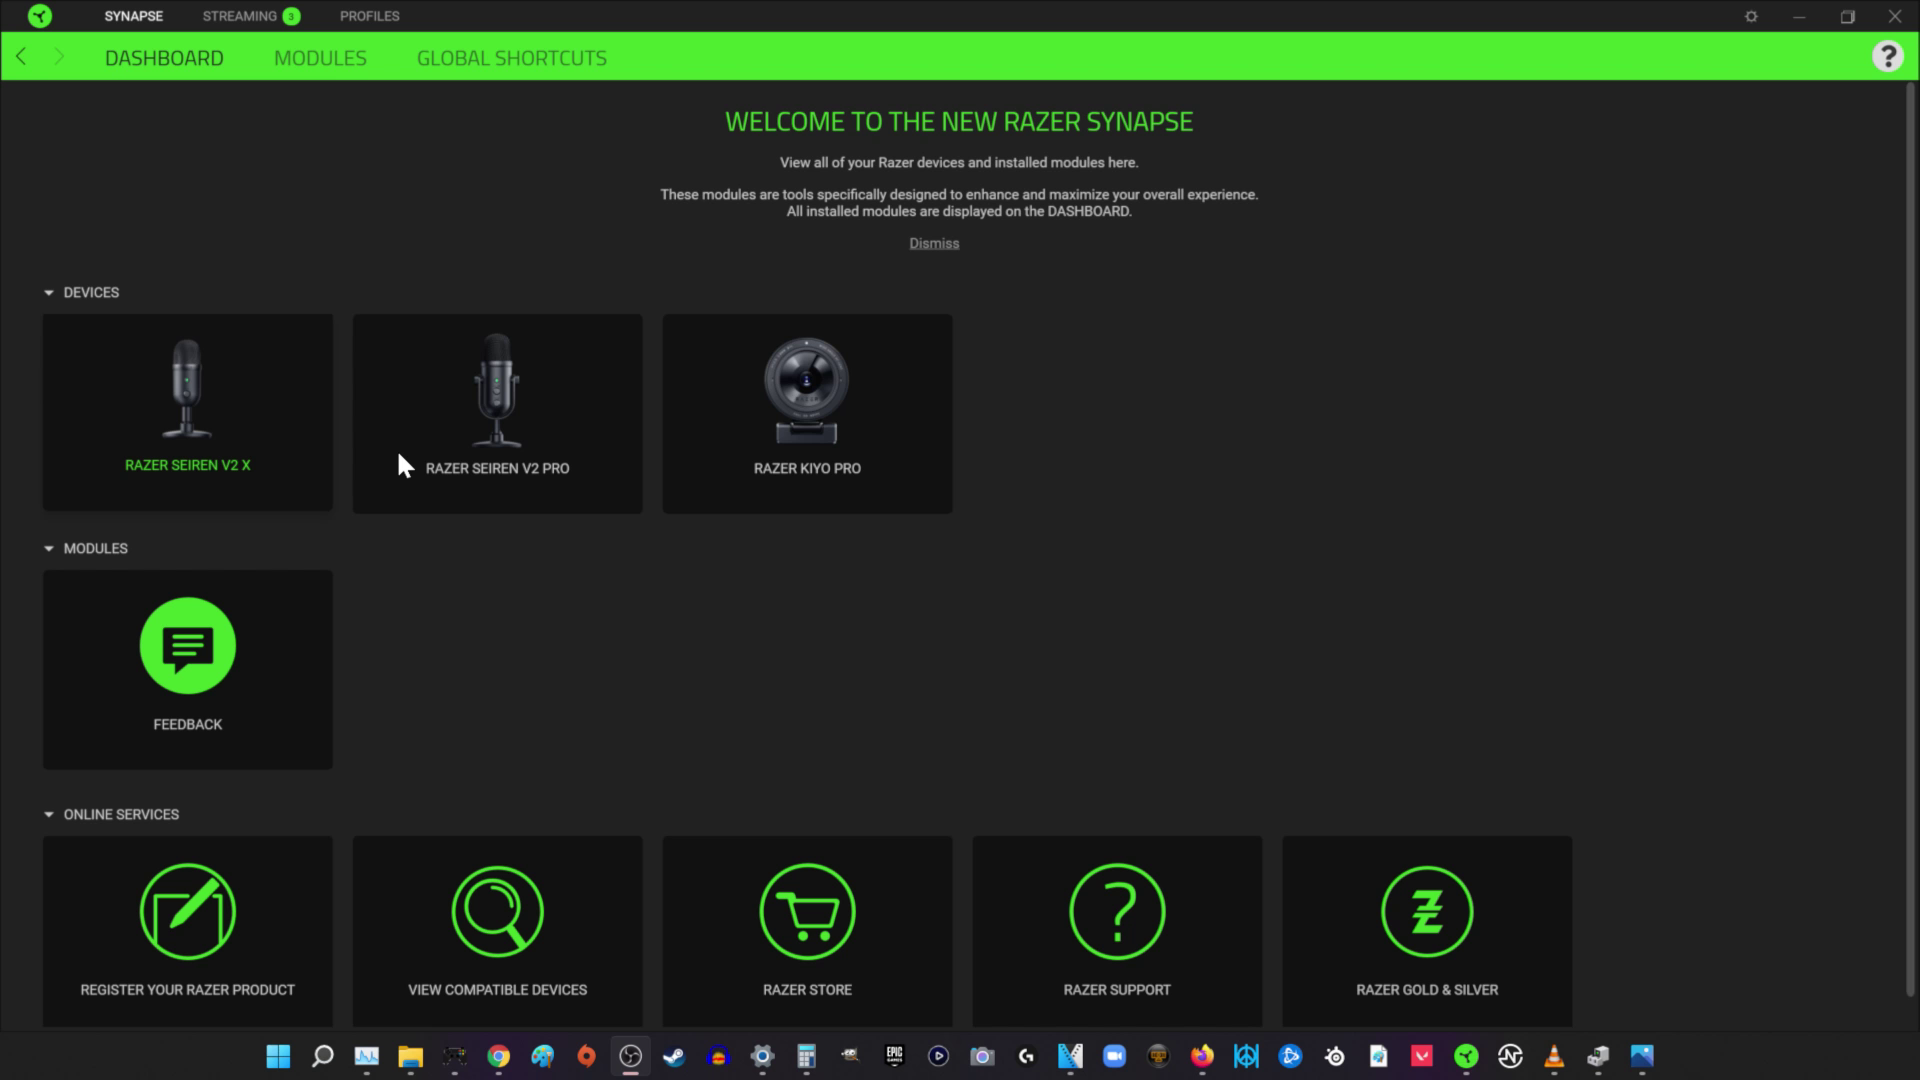The height and width of the screenshot is (1080, 1920).
Task: Select the Dashboard sub-tab
Action: (164, 58)
